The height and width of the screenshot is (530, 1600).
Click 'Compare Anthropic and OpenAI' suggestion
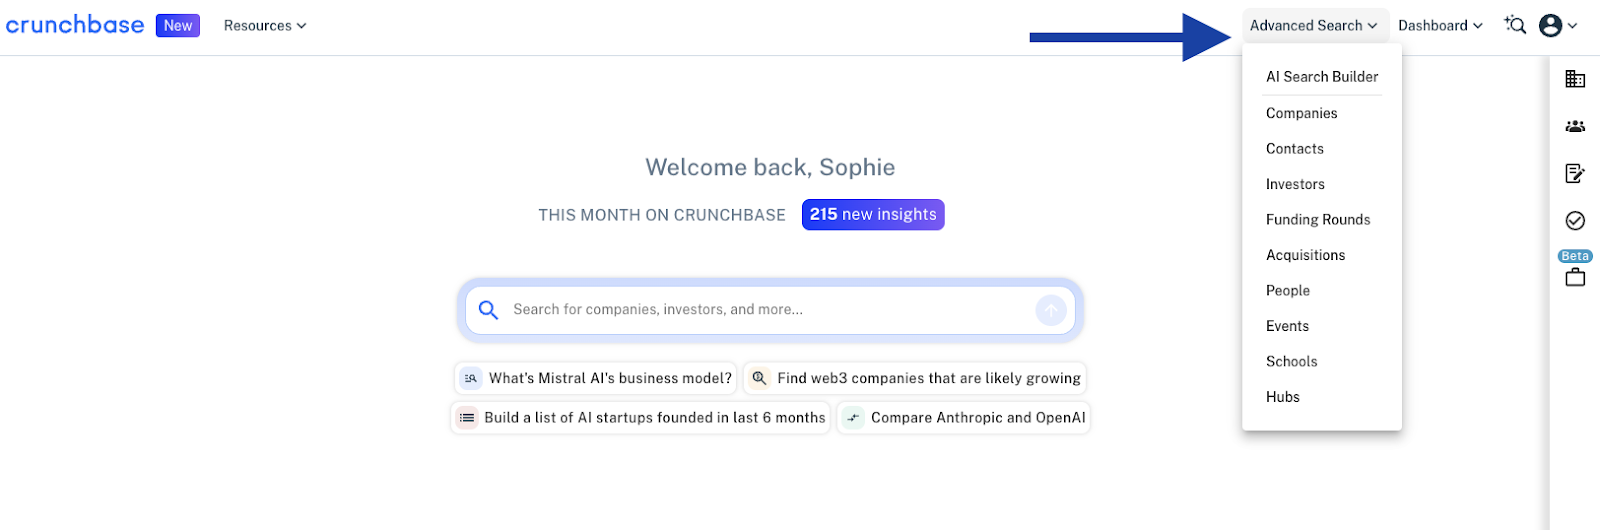963,418
